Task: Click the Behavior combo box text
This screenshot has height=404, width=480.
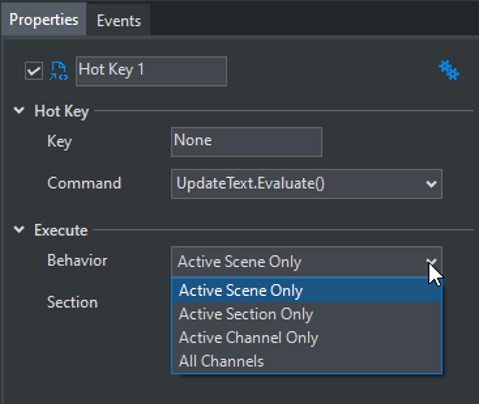Action: [240, 262]
